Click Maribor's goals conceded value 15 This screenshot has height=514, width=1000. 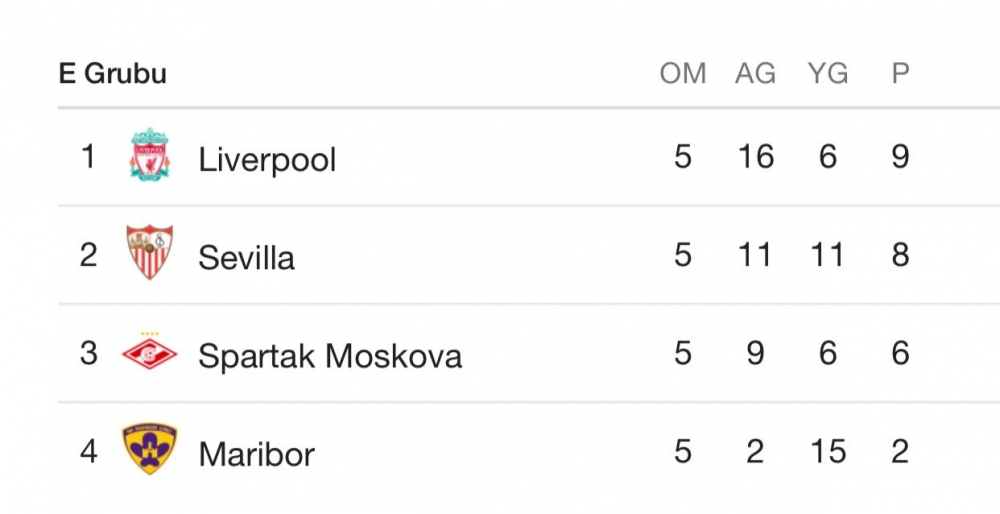pyautogui.click(x=827, y=452)
